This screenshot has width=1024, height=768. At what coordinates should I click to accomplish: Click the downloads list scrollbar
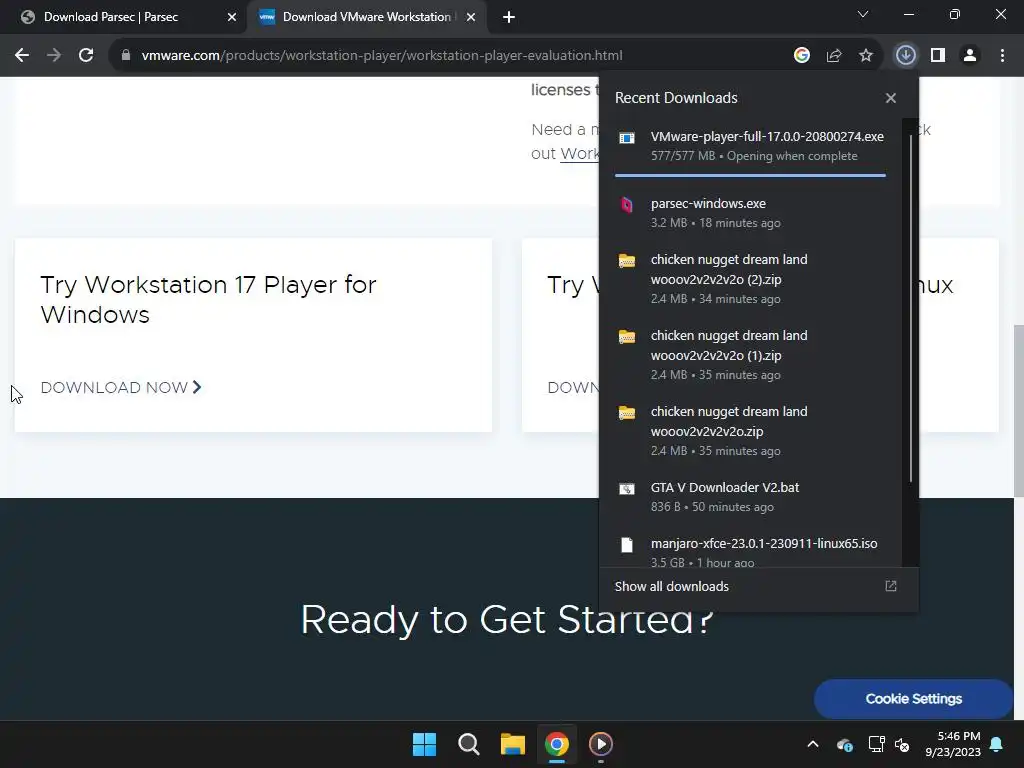click(910, 308)
